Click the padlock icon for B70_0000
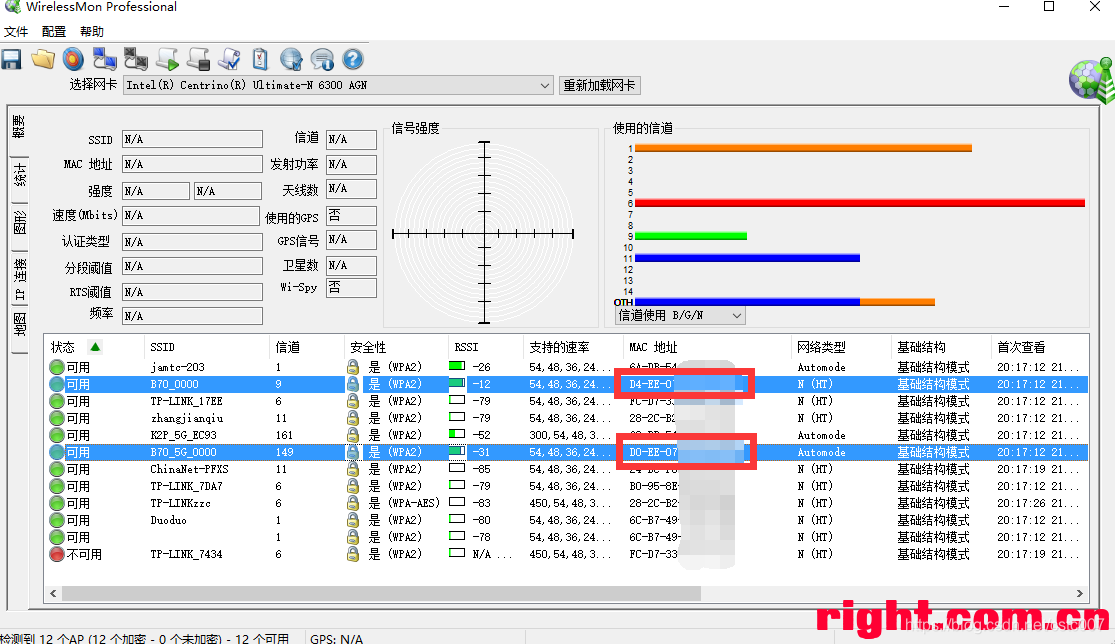Screen dimensions: 1115x644 click(x=353, y=383)
